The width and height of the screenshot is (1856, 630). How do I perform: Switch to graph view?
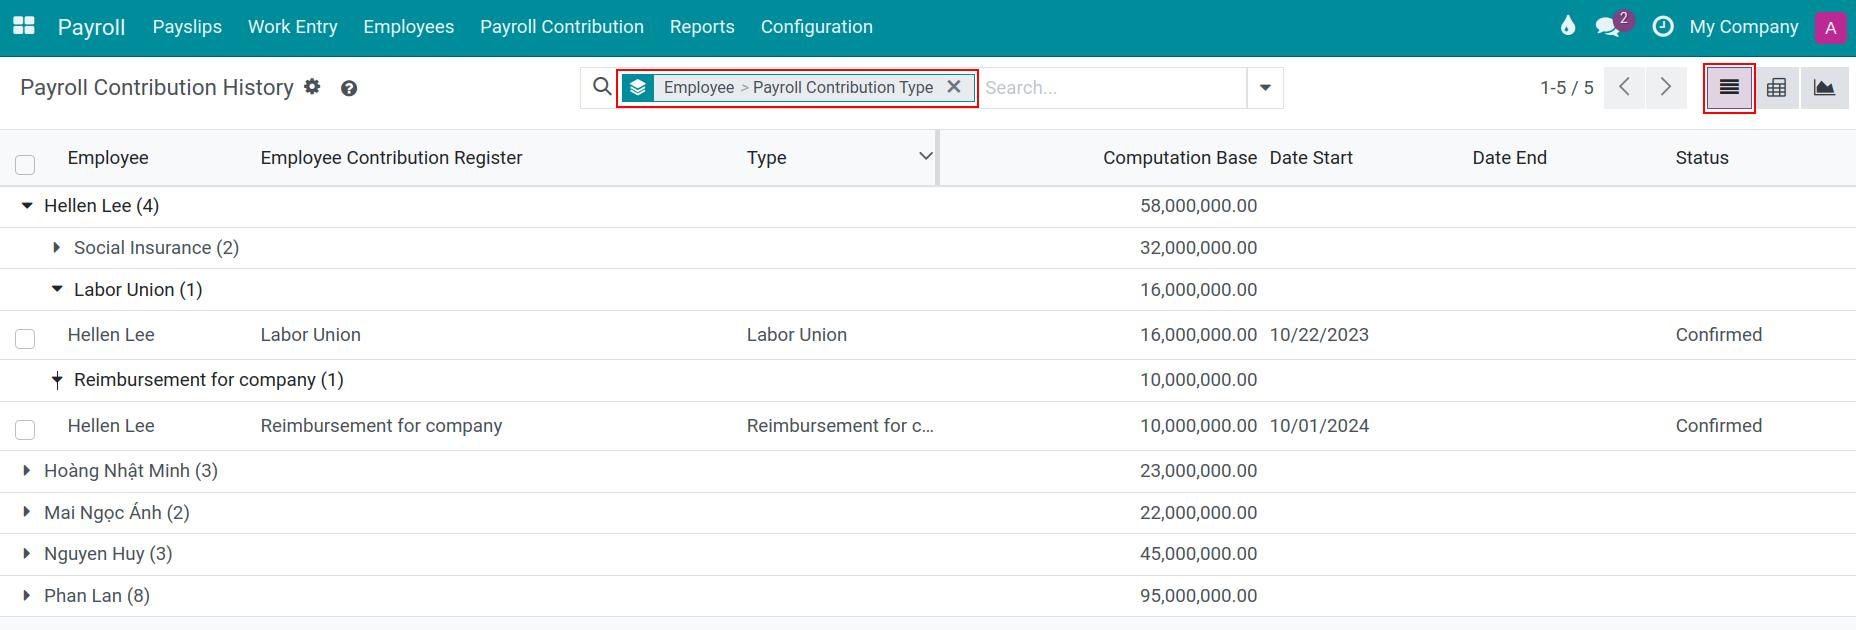(x=1824, y=88)
